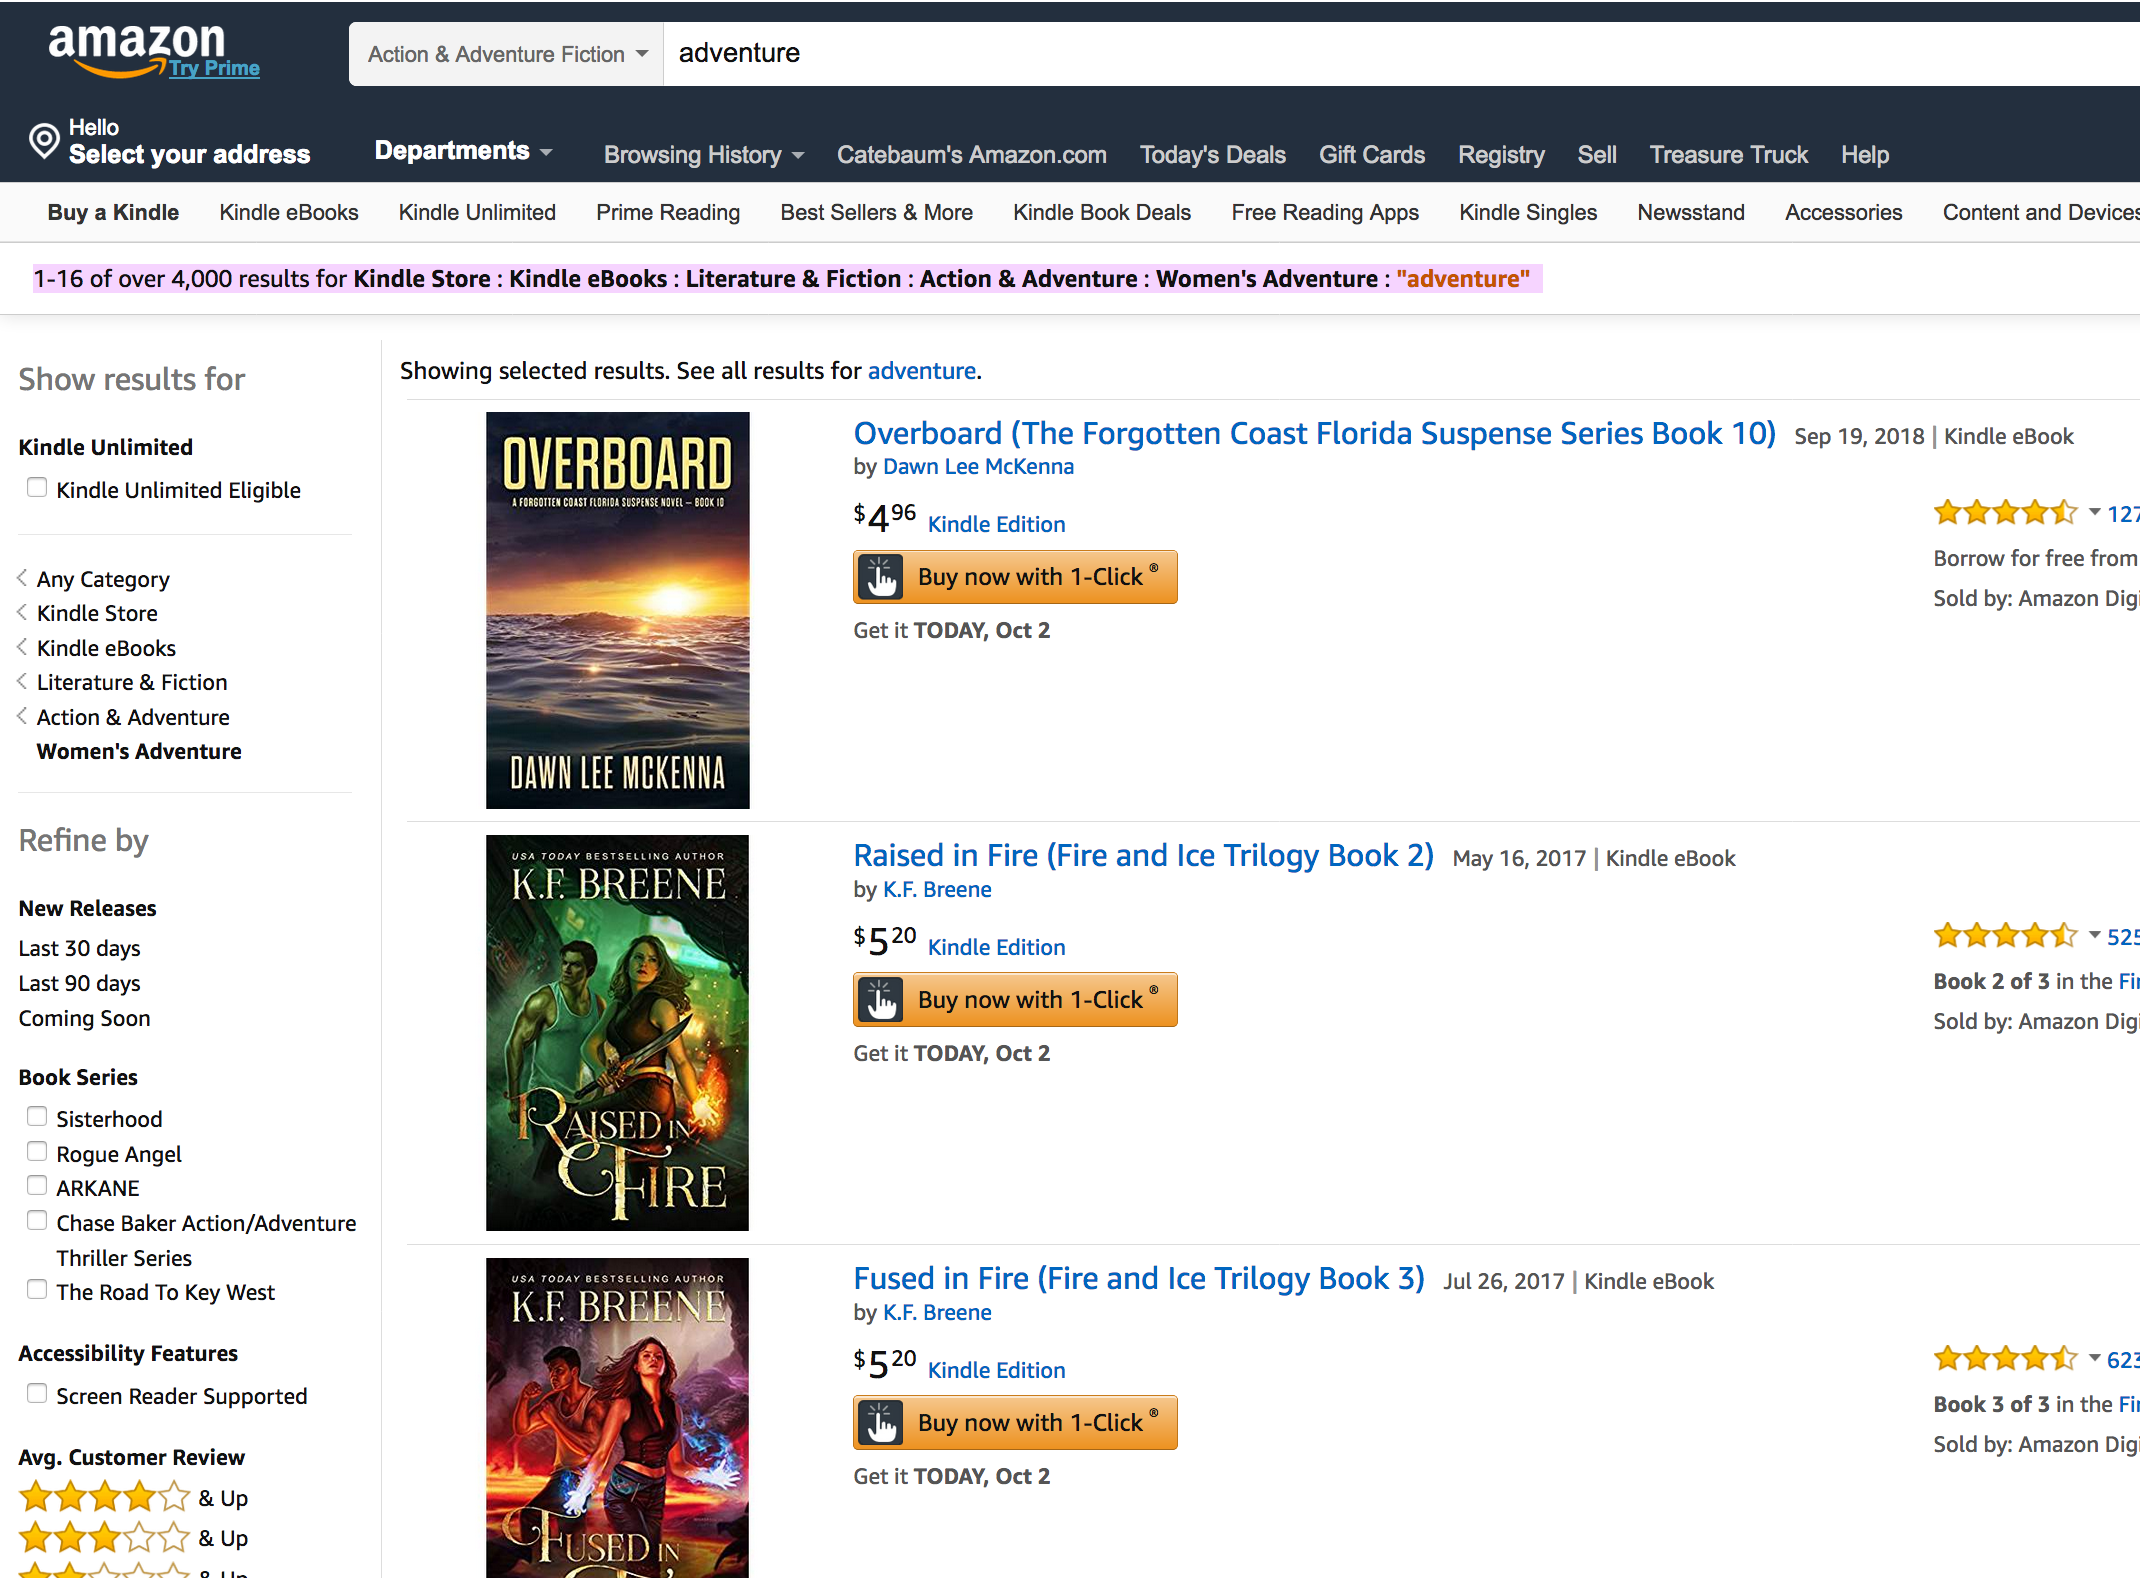Enable Screen Reader Supported filter

pyautogui.click(x=37, y=1393)
